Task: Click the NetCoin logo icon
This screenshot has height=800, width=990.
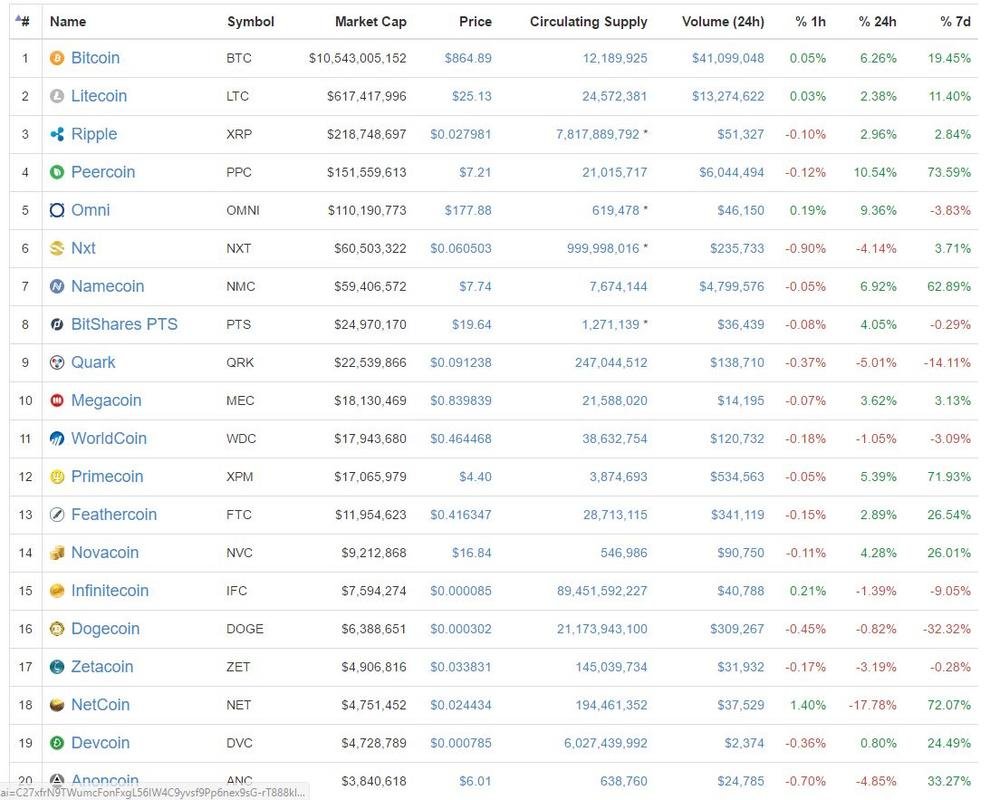Action: click(x=57, y=705)
